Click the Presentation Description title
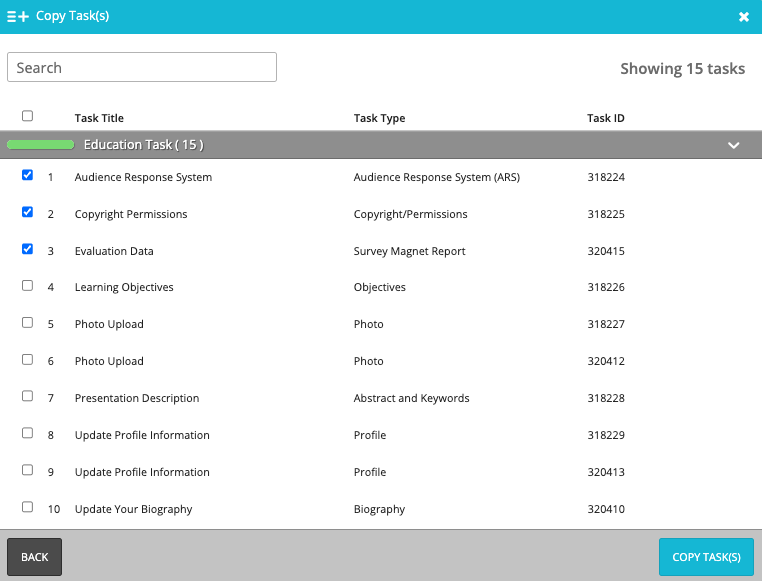 point(137,398)
